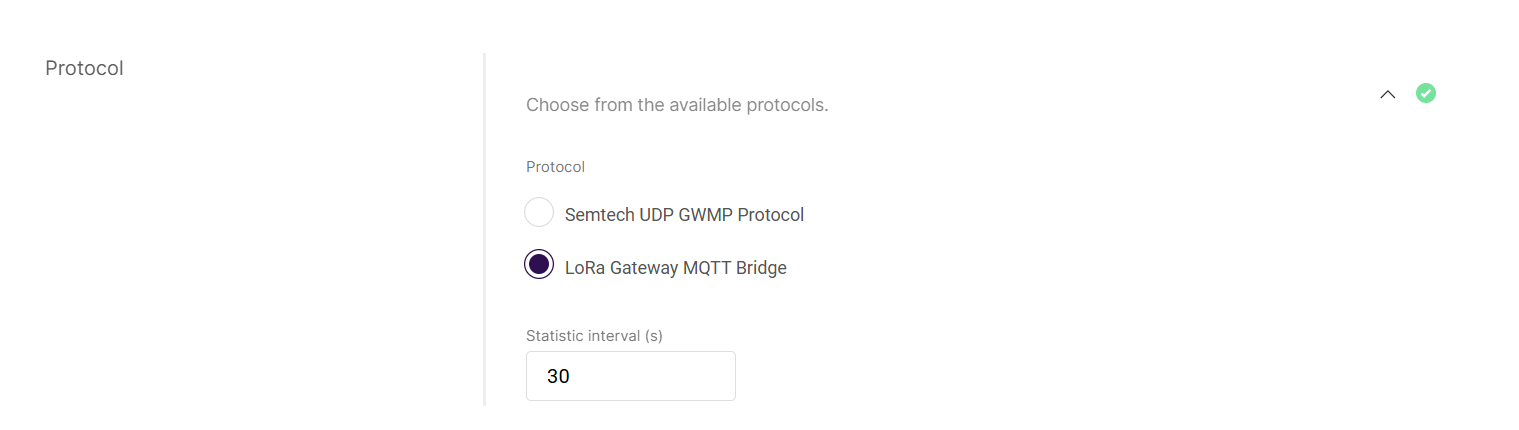Viewport: 1519px width, 430px height.
Task: Toggle the upward arrow next to checkmark
Action: click(1387, 94)
